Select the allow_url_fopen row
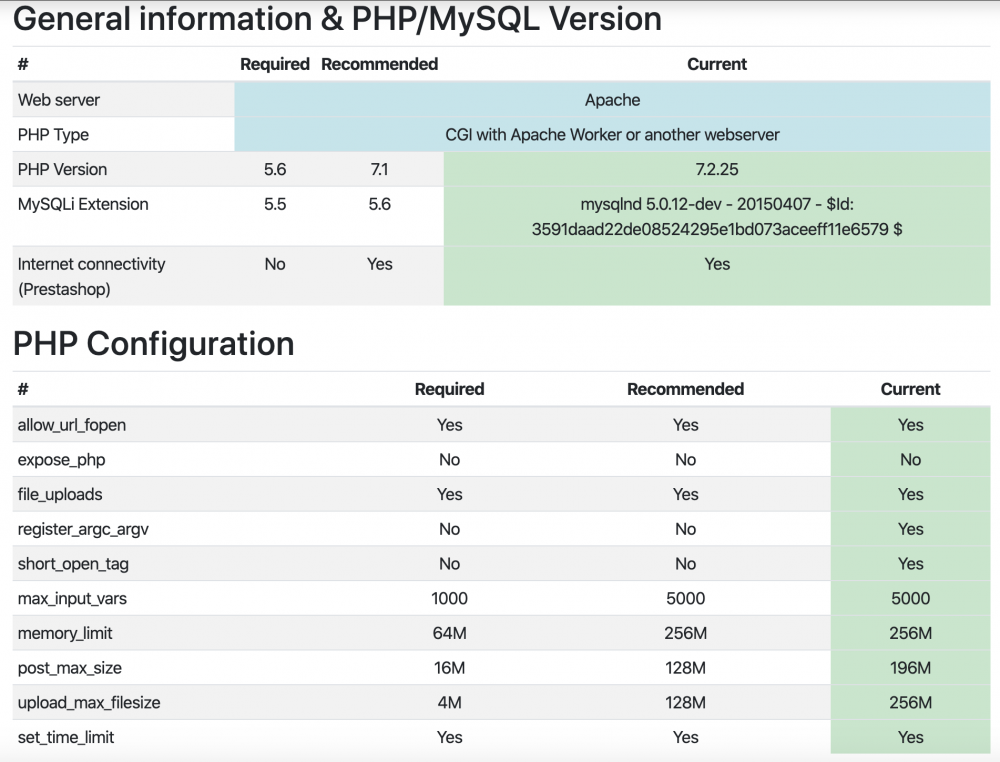Screen dimensions: 1000x762 (x=71, y=424)
